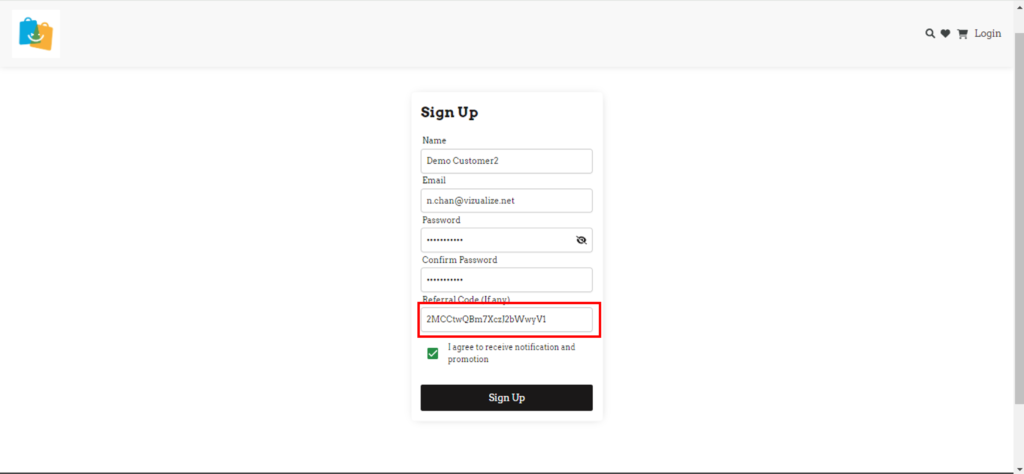Open the shopping cart icon
Screen dimensions: 1024x474
(x=962, y=34)
